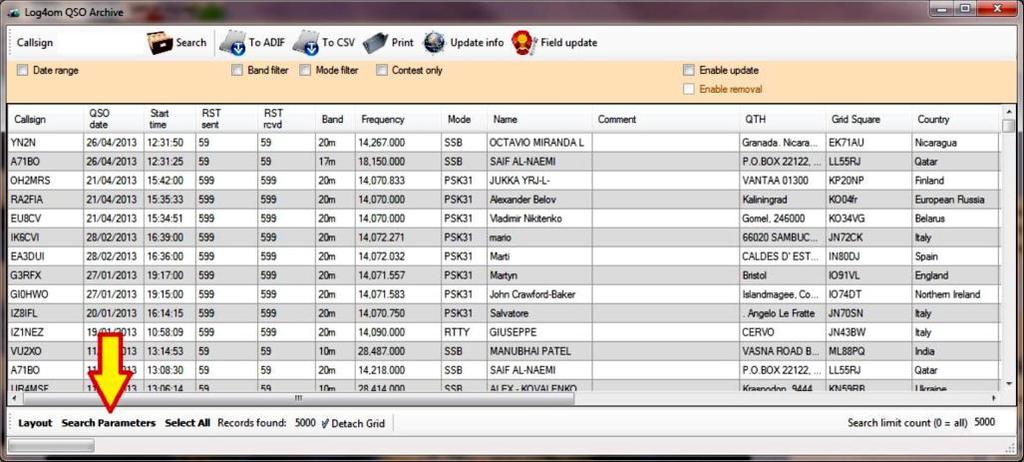Image resolution: width=1024 pixels, height=462 pixels.
Task: Click the bottom progress bar
Action: pos(51,446)
